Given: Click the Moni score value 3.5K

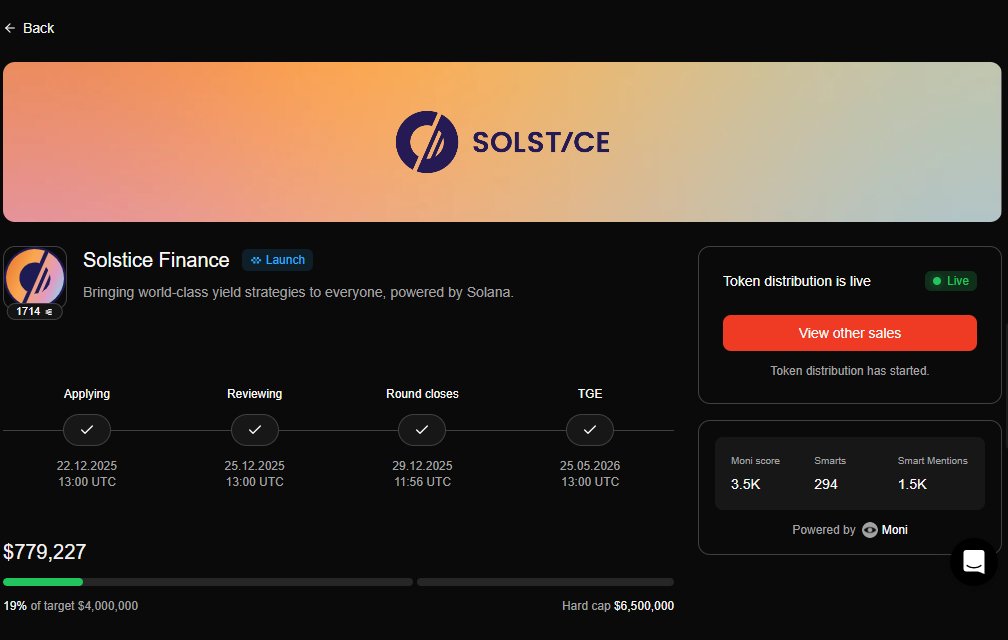Looking at the screenshot, I should pyautogui.click(x=746, y=484).
